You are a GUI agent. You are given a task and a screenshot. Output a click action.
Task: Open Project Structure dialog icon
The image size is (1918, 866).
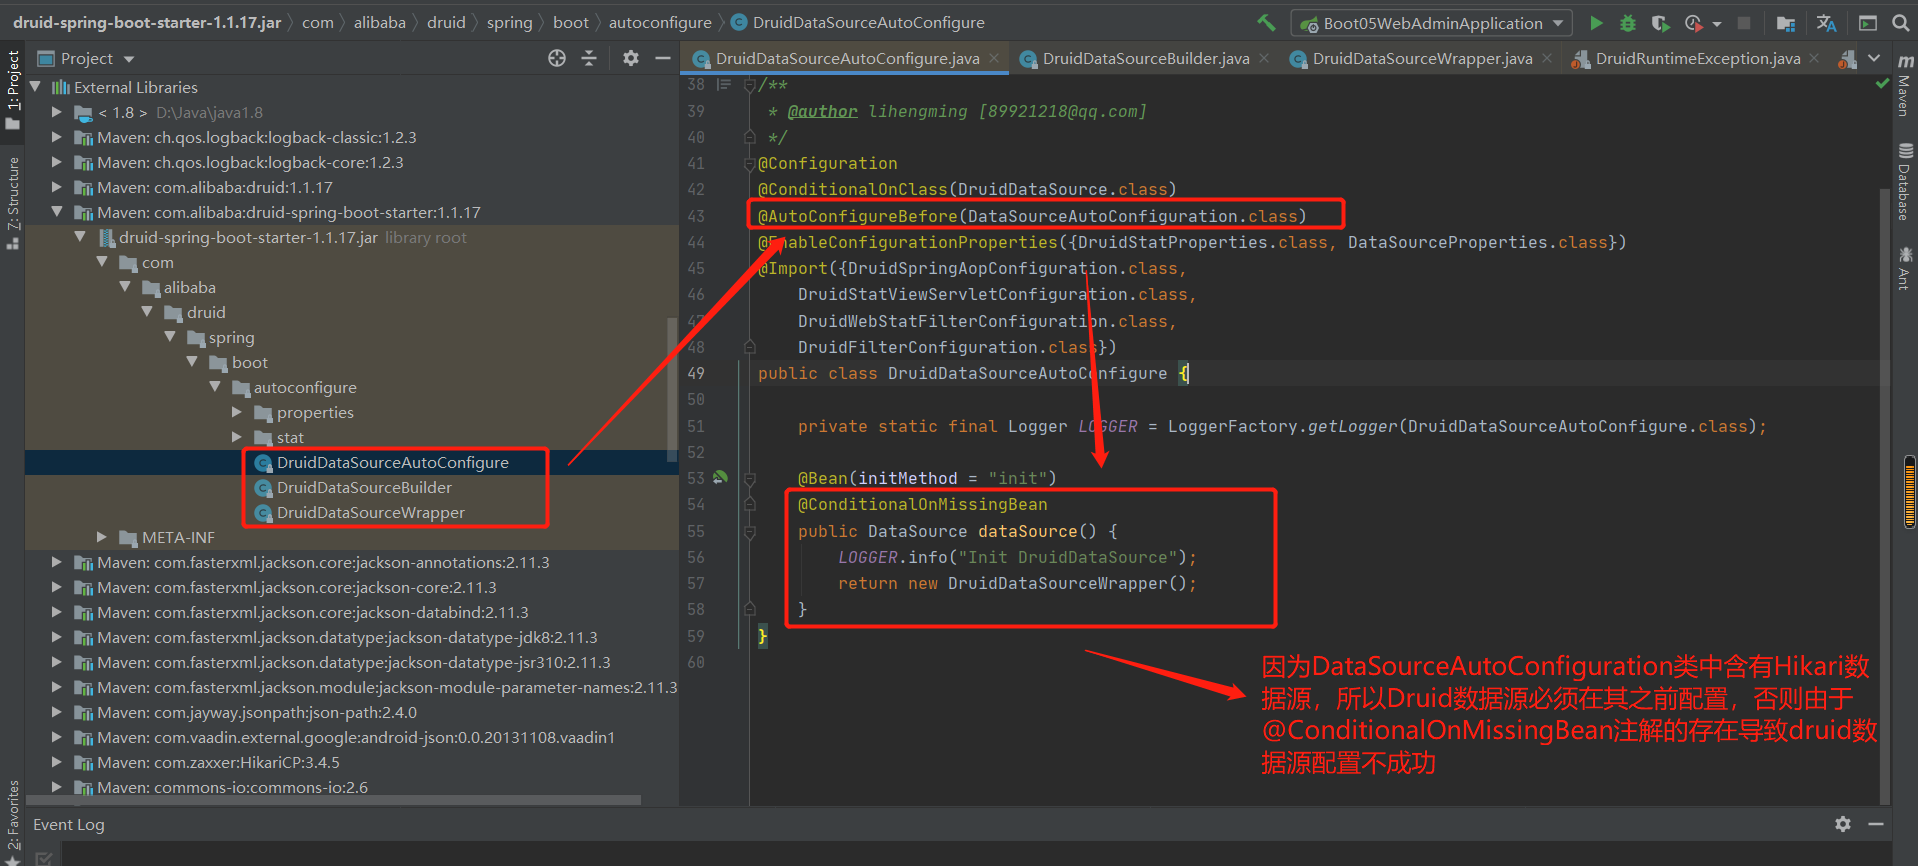click(x=1786, y=23)
